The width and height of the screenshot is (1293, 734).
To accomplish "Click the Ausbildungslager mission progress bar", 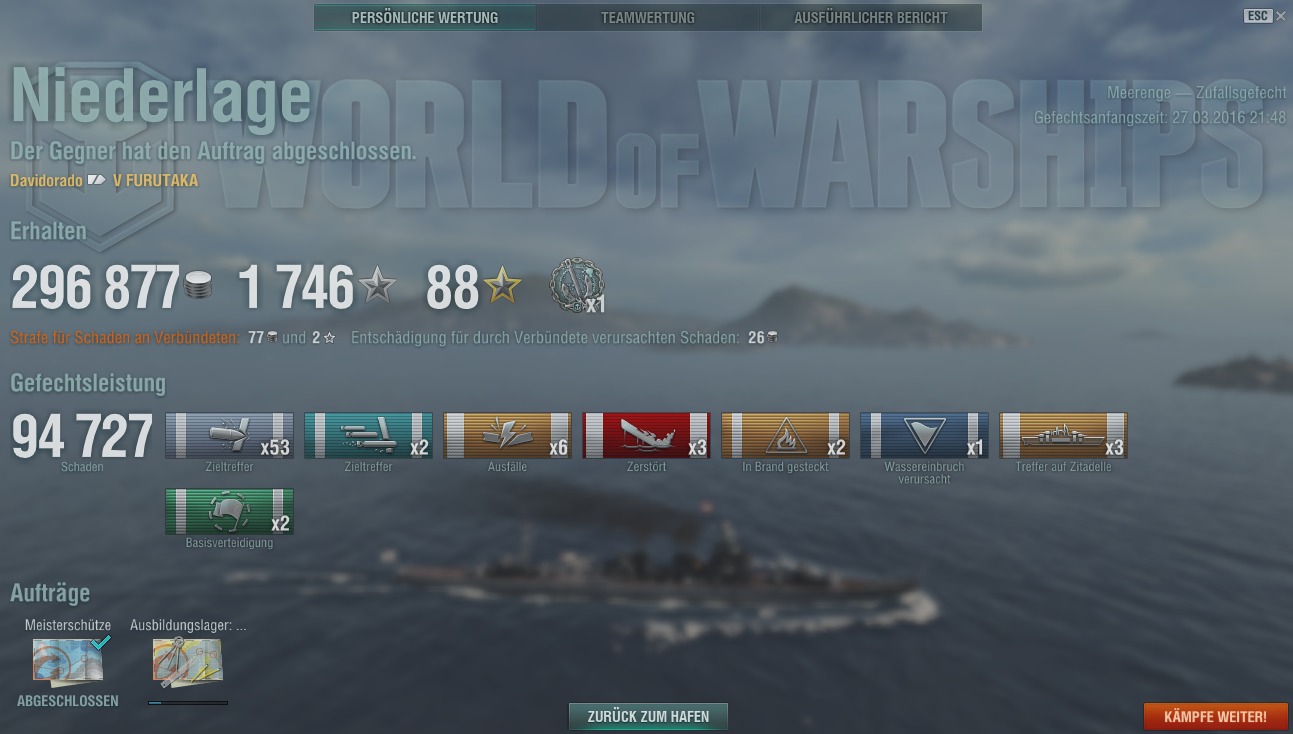I will point(188,703).
